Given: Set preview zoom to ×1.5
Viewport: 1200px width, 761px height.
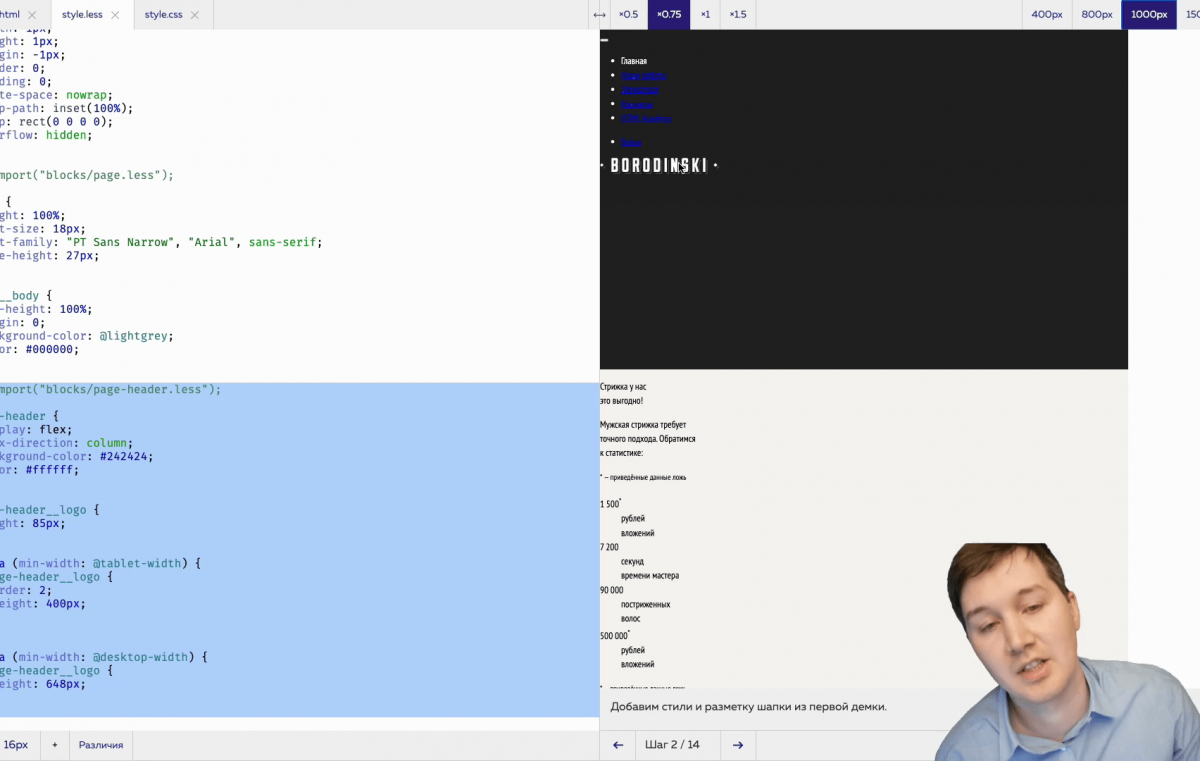Looking at the screenshot, I should (738, 14).
